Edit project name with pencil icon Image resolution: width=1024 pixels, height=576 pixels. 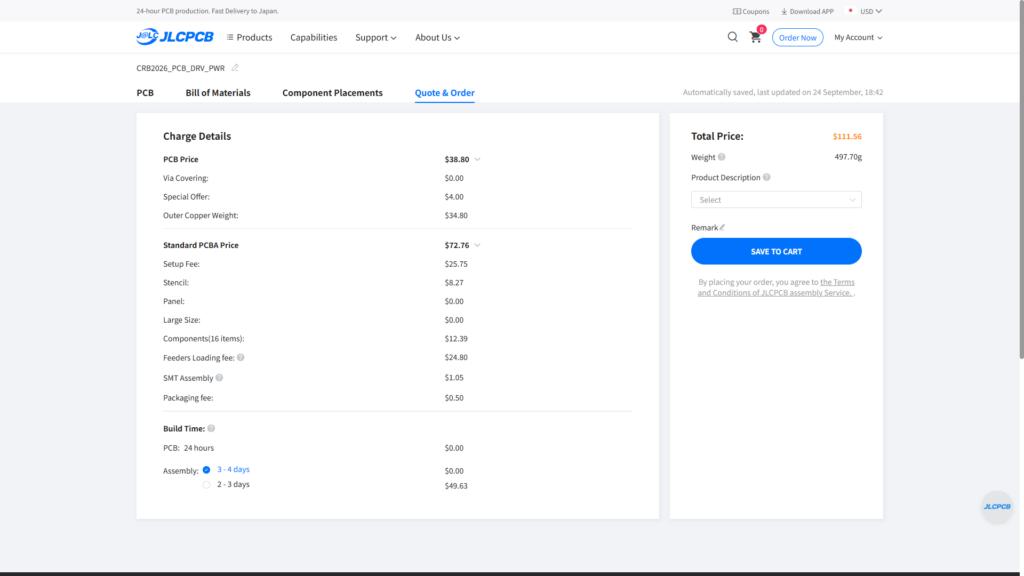tap(235, 68)
